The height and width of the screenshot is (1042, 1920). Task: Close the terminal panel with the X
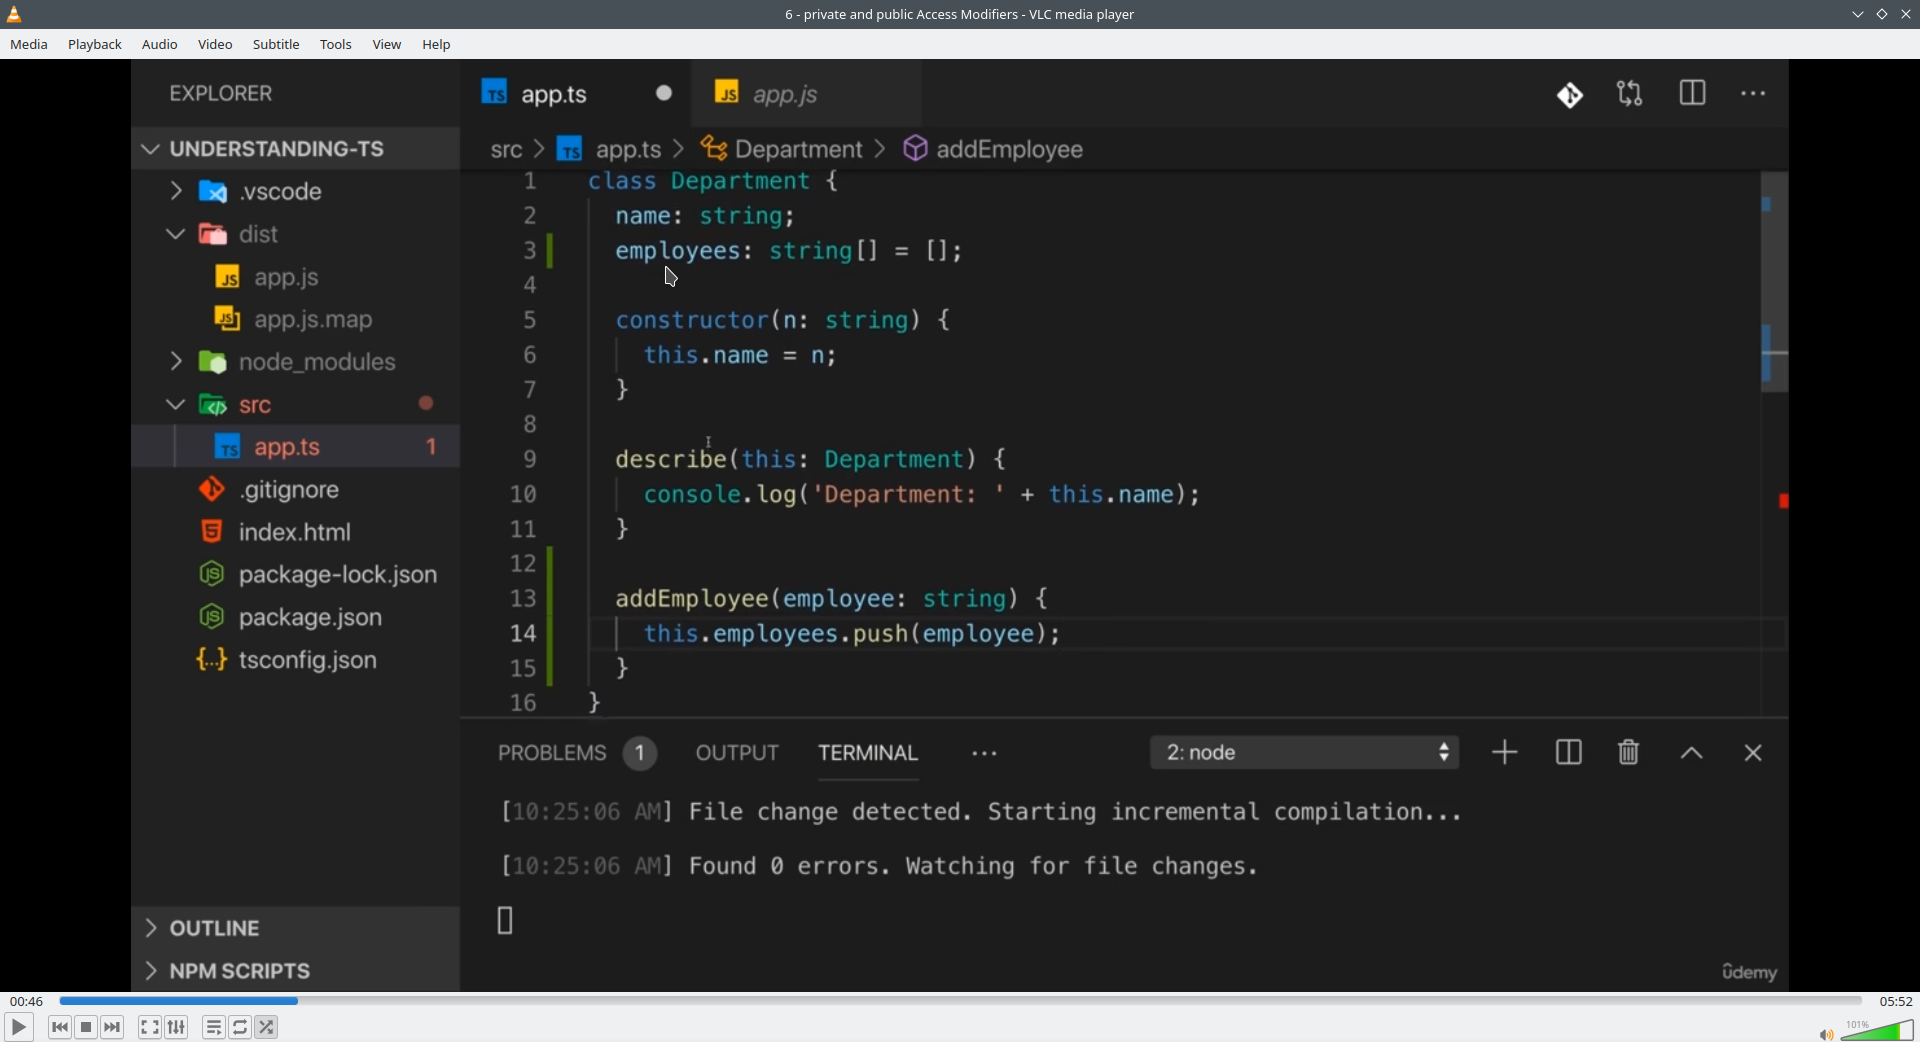pyautogui.click(x=1753, y=754)
